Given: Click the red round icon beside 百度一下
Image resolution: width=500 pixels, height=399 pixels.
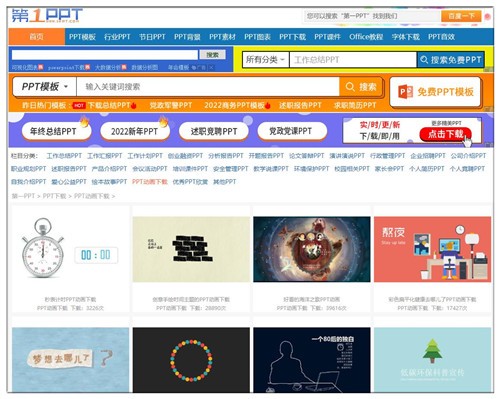Looking at the screenshot, I should point(487,16).
